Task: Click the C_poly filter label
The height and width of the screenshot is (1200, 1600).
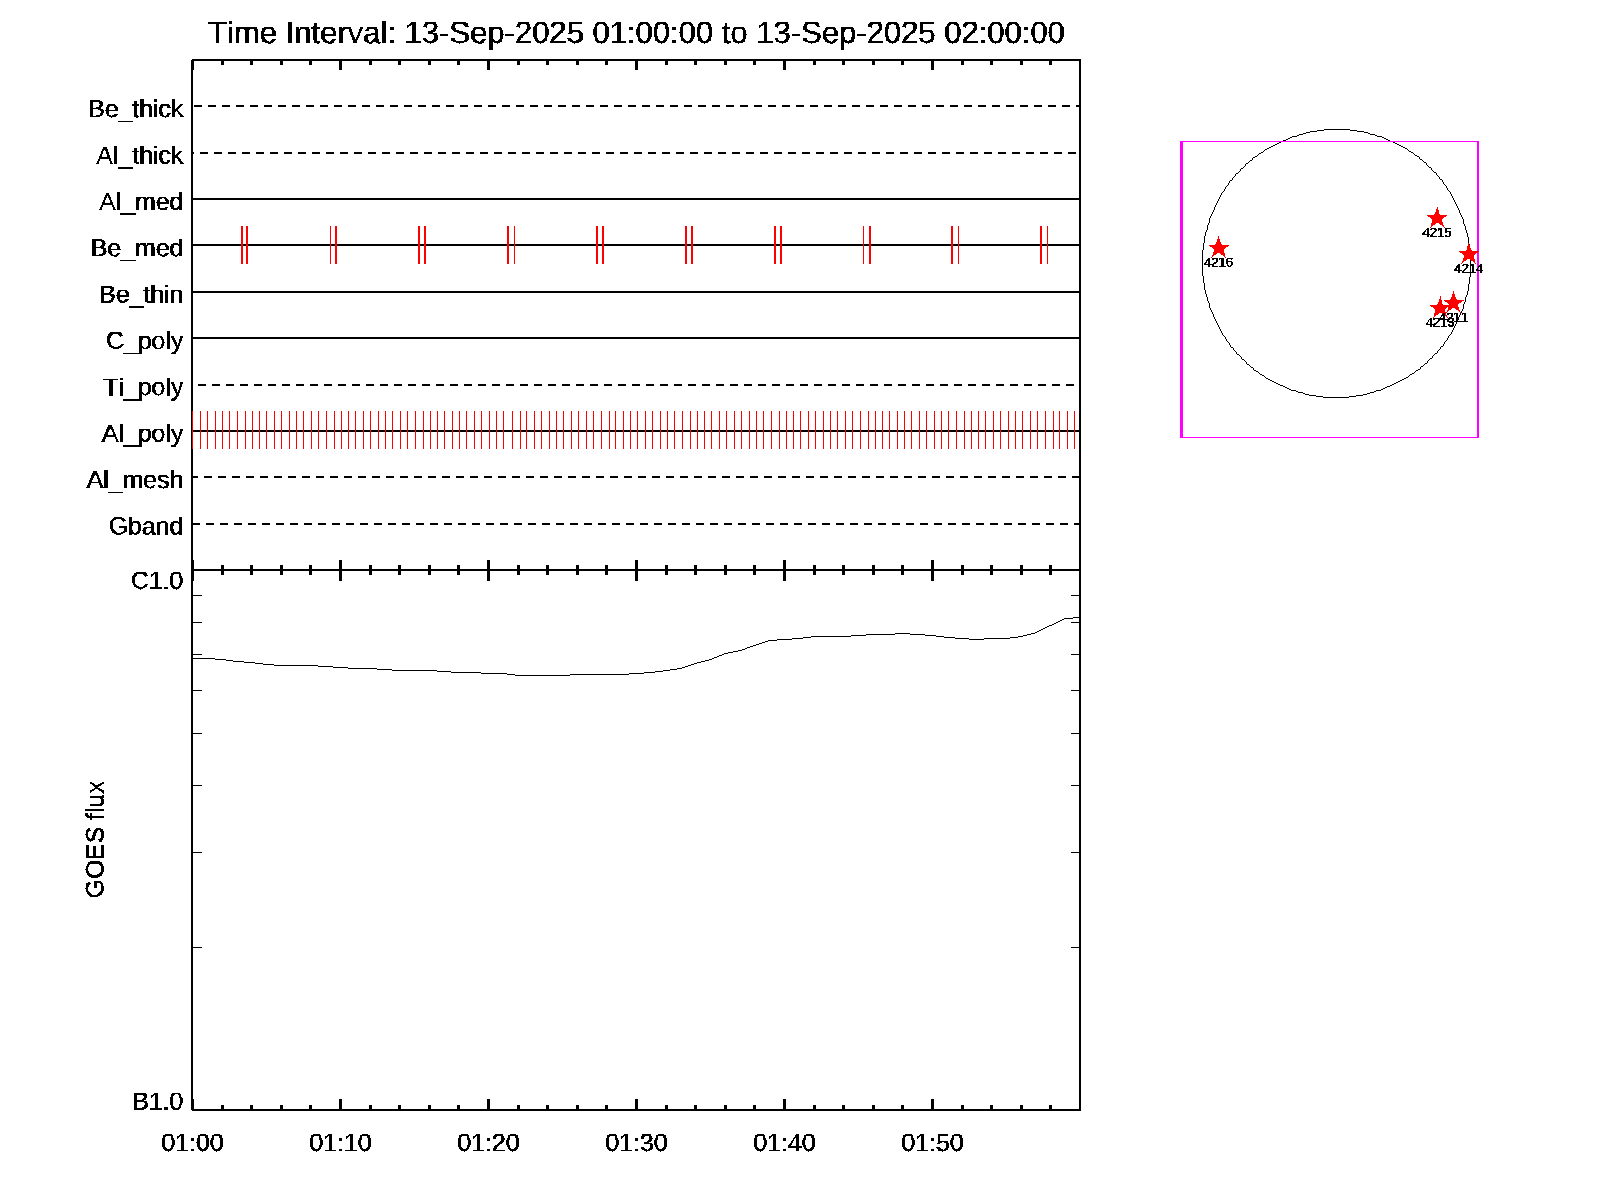Action: (x=144, y=341)
